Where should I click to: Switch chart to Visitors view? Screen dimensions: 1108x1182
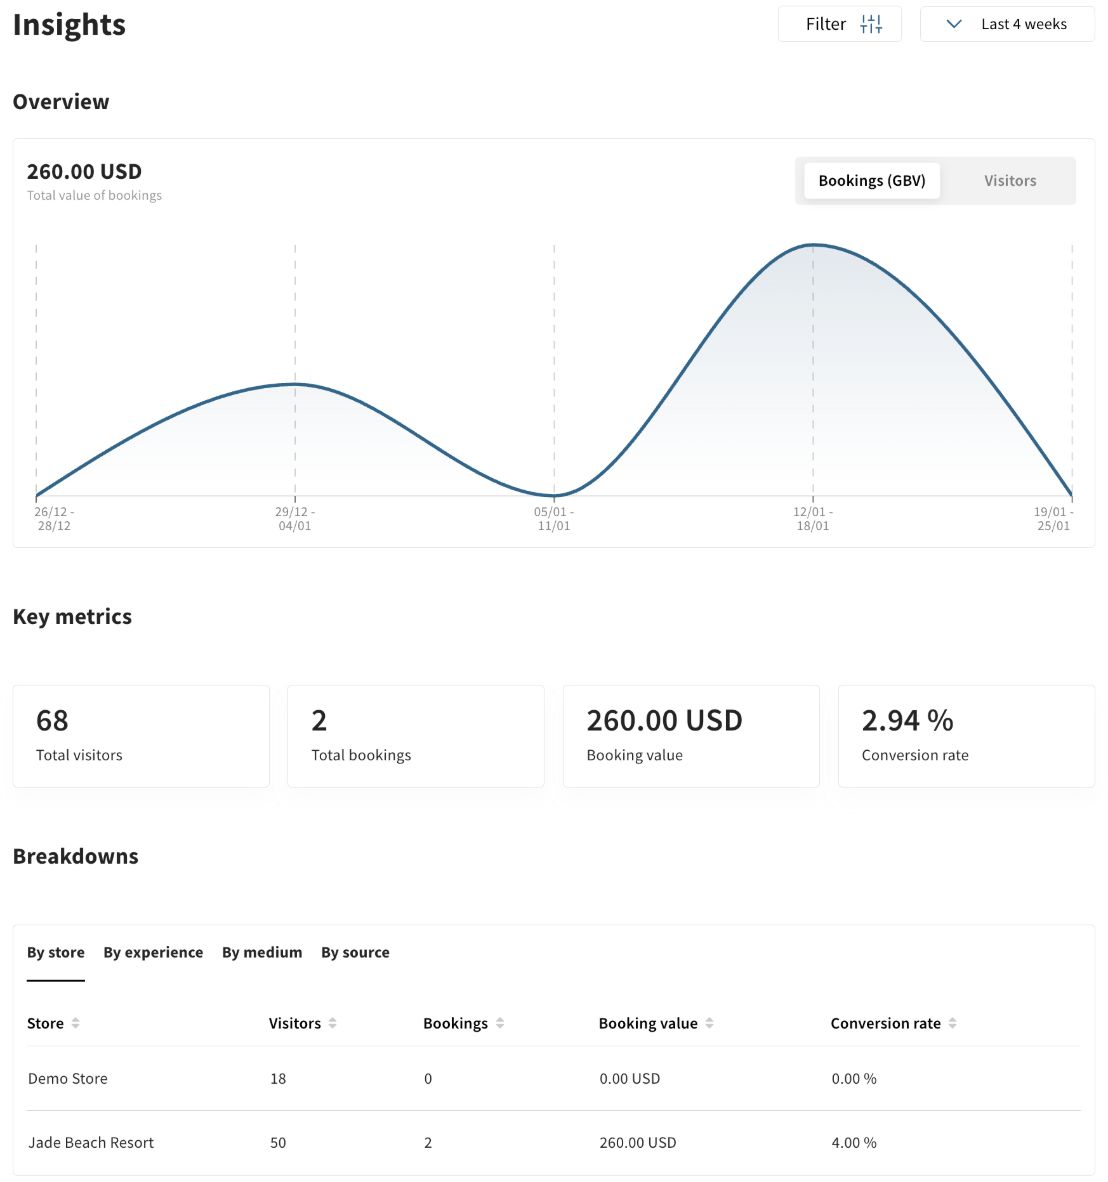coord(1009,181)
